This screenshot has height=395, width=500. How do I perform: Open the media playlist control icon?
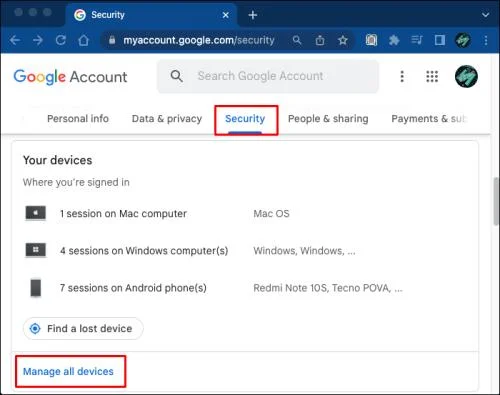click(x=417, y=40)
